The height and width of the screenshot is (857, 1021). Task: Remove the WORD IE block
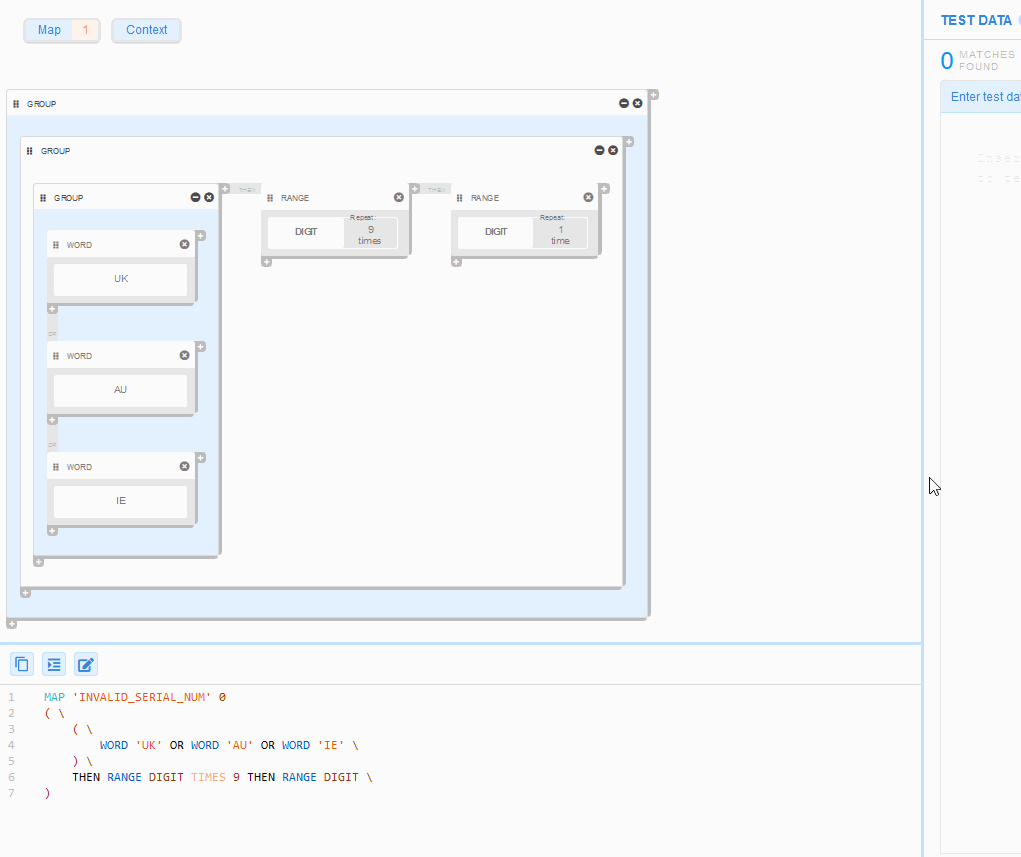coord(184,466)
